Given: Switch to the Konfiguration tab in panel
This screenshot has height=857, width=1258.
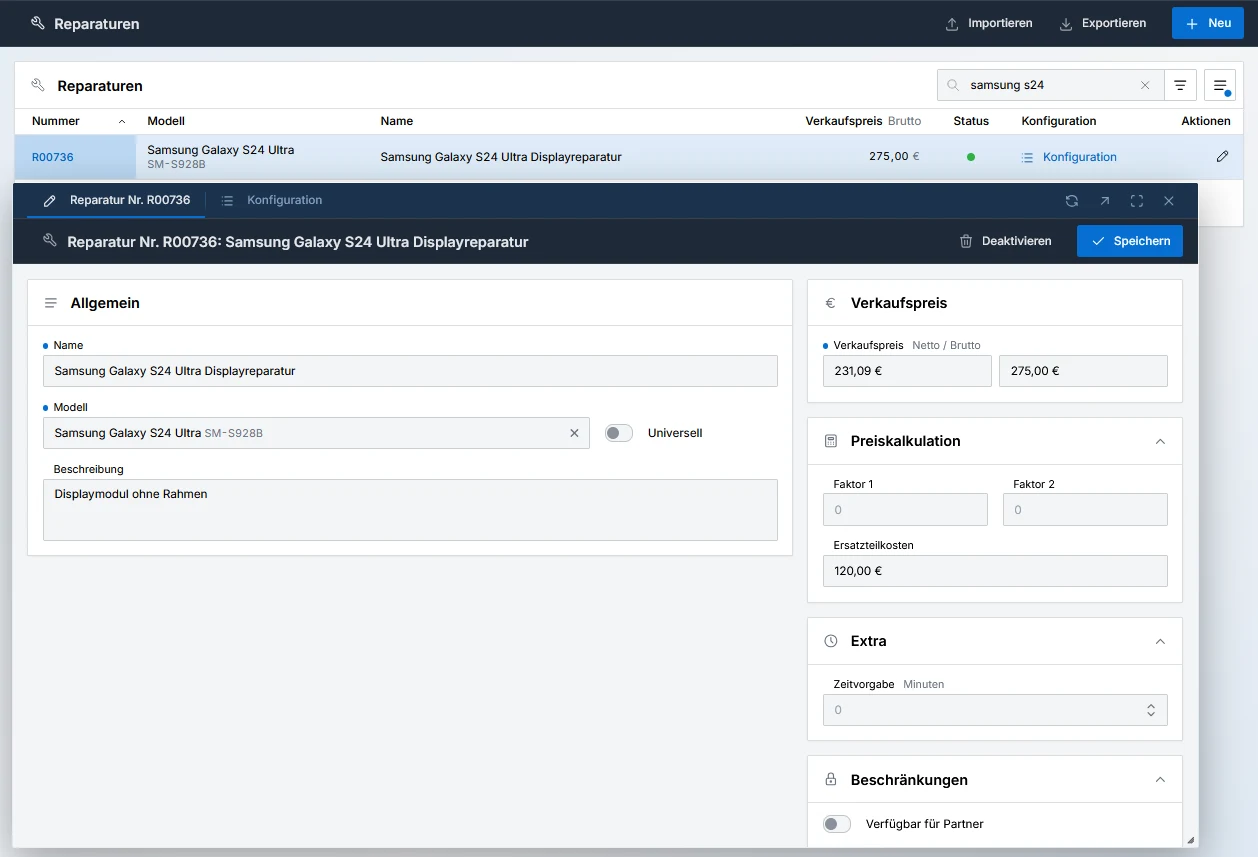Looking at the screenshot, I should pos(272,200).
